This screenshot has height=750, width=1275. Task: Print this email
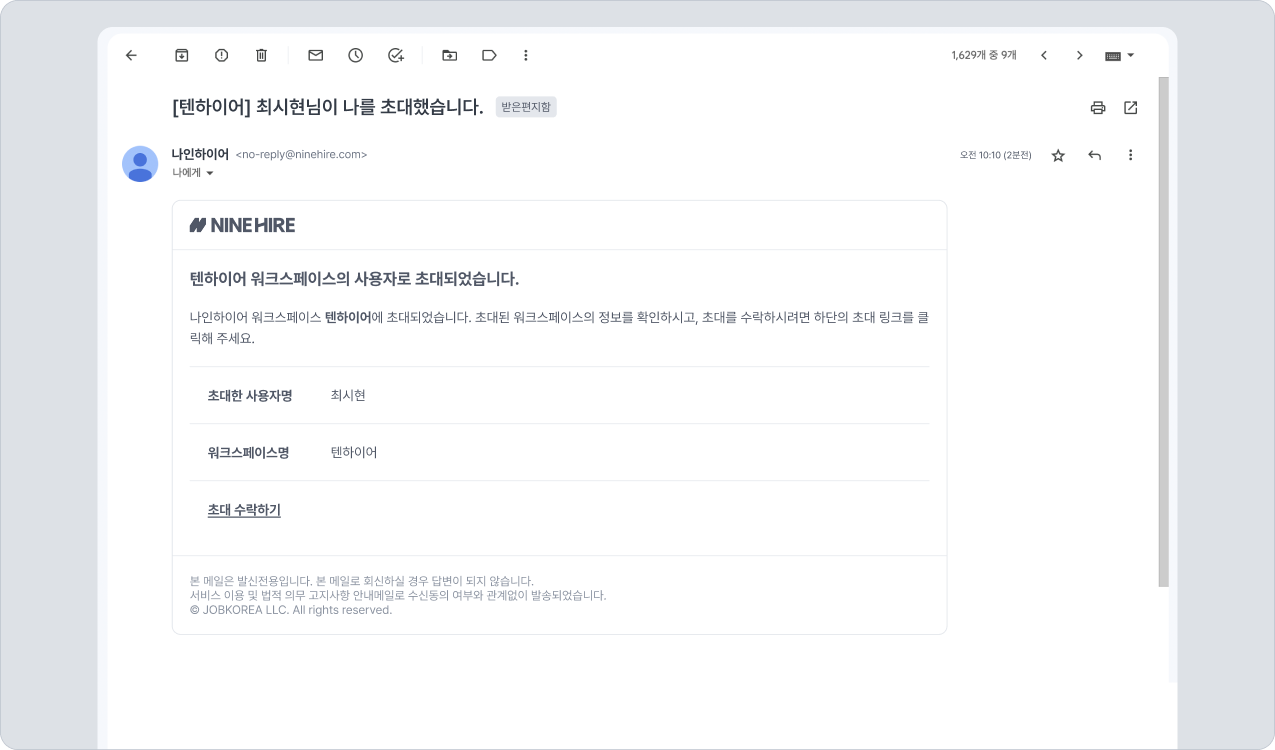click(1098, 107)
